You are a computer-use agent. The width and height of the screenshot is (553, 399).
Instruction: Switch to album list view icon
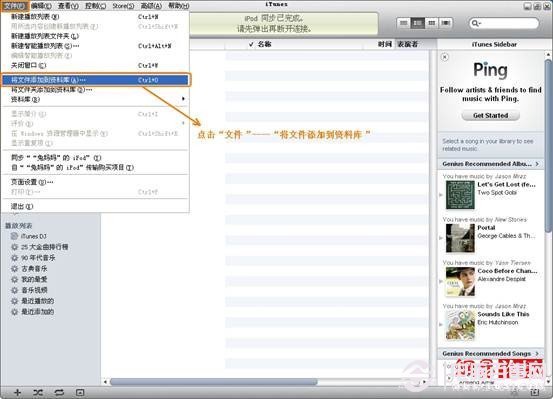pyautogui.click(x=418, y=23)
